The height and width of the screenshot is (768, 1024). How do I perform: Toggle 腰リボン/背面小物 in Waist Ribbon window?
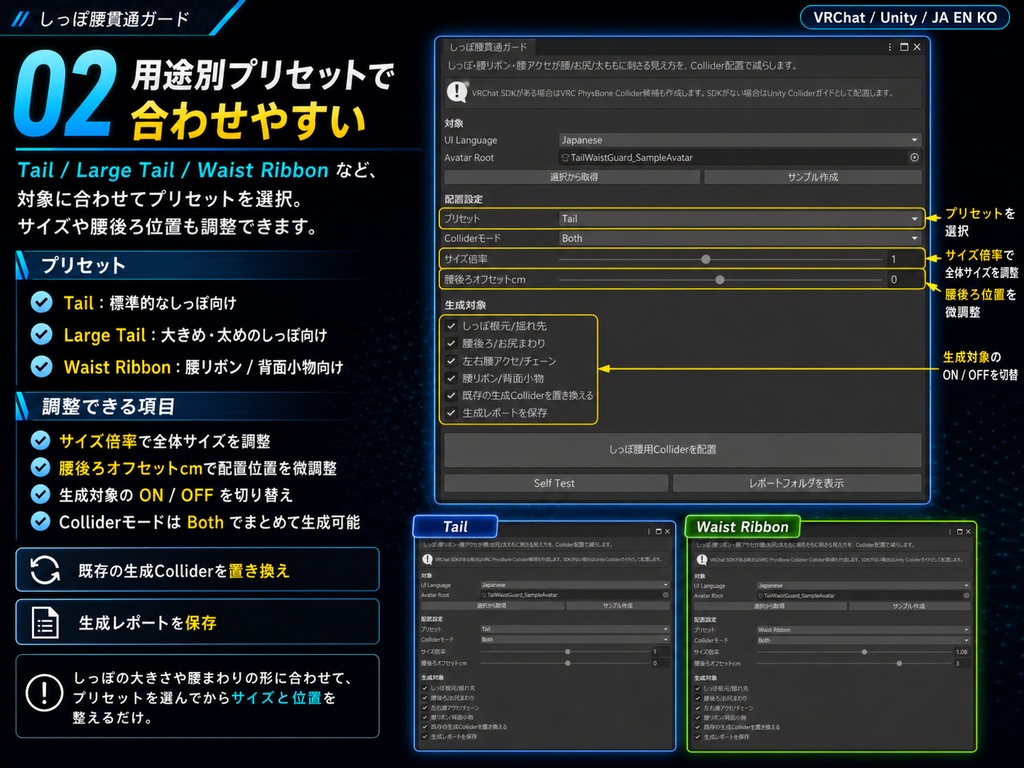[697, 717]
